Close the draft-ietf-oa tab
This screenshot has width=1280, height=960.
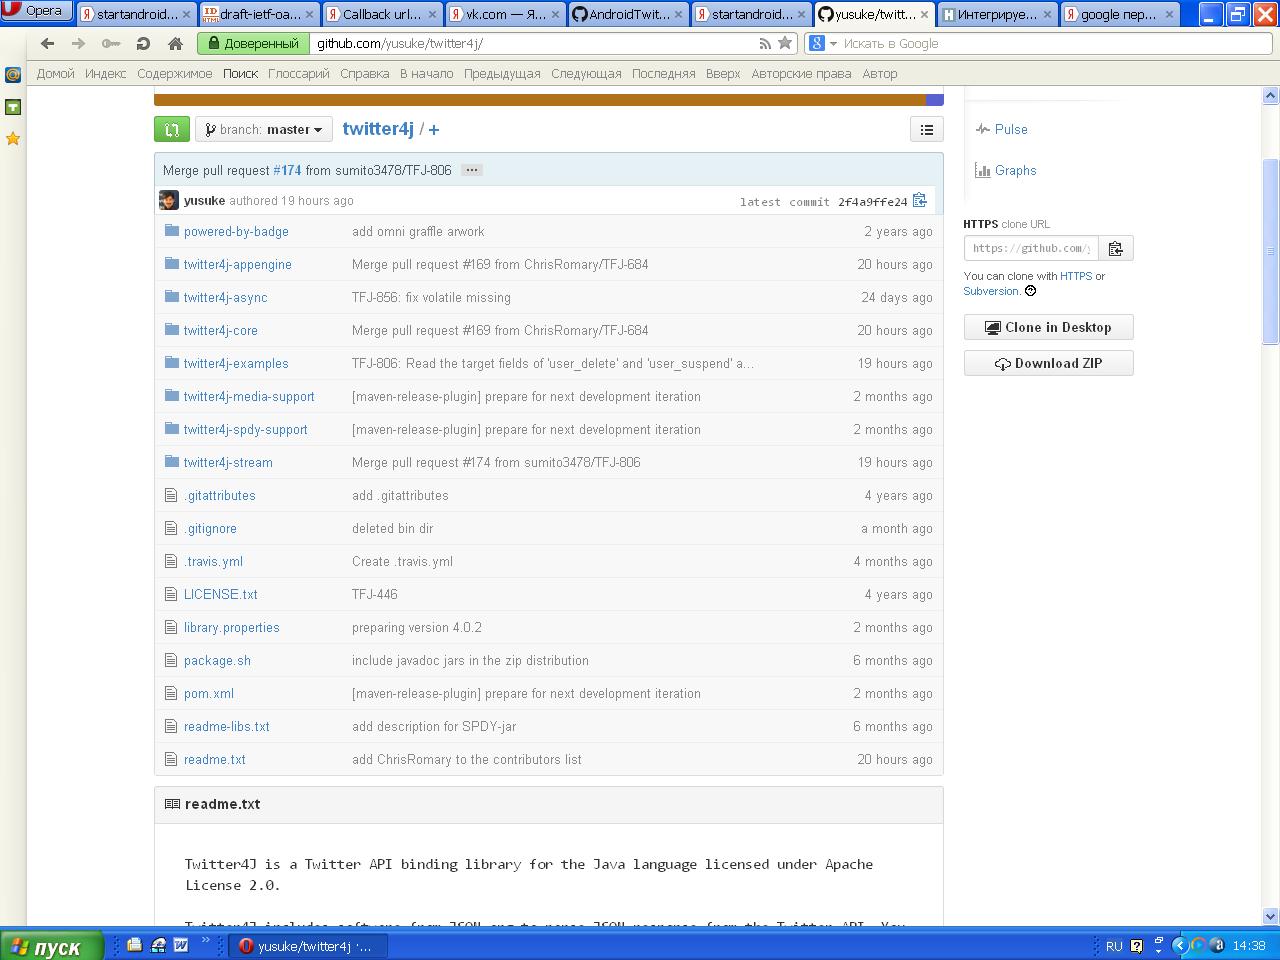pos(308,14)
